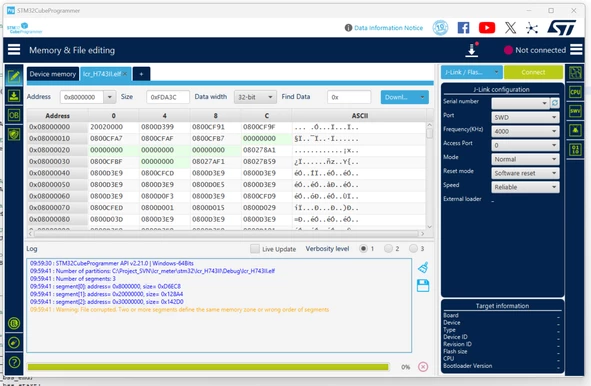Open the right-side hamburger menu next to Not connected
This screenshot has width=591, height=386.
(x=576, y=50)
